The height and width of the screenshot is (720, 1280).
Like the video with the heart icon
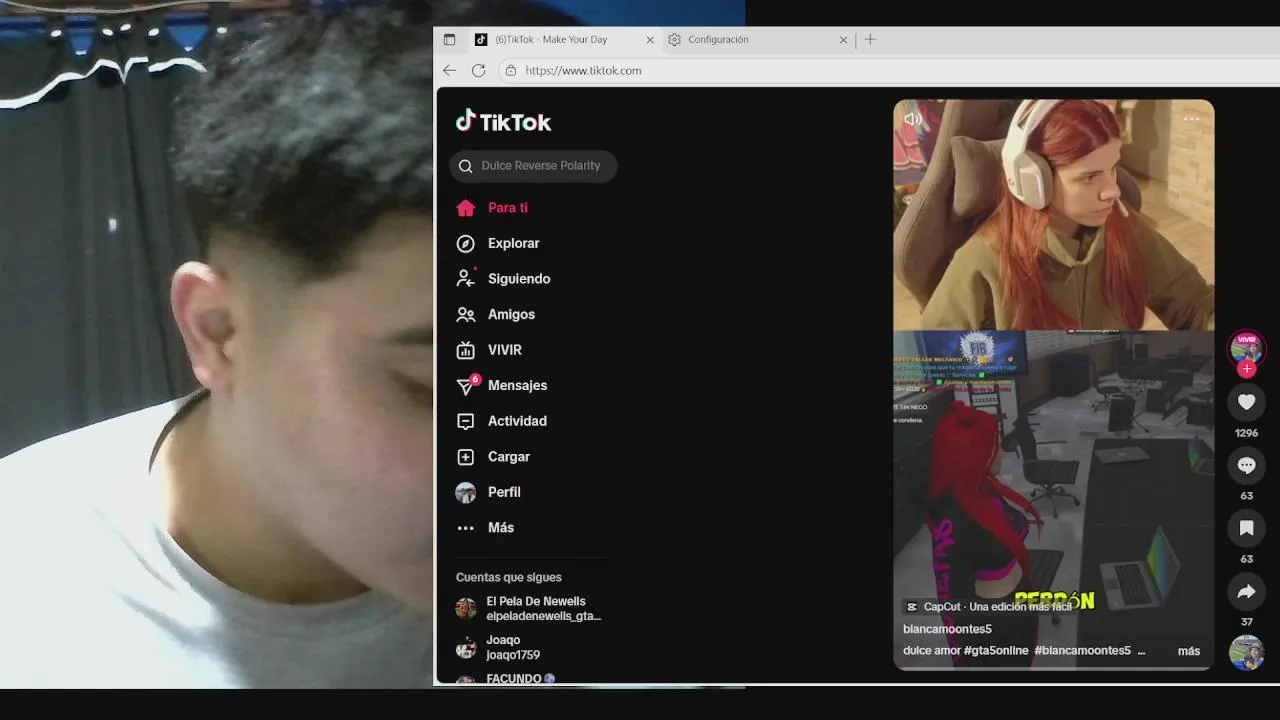(1246, 402)
